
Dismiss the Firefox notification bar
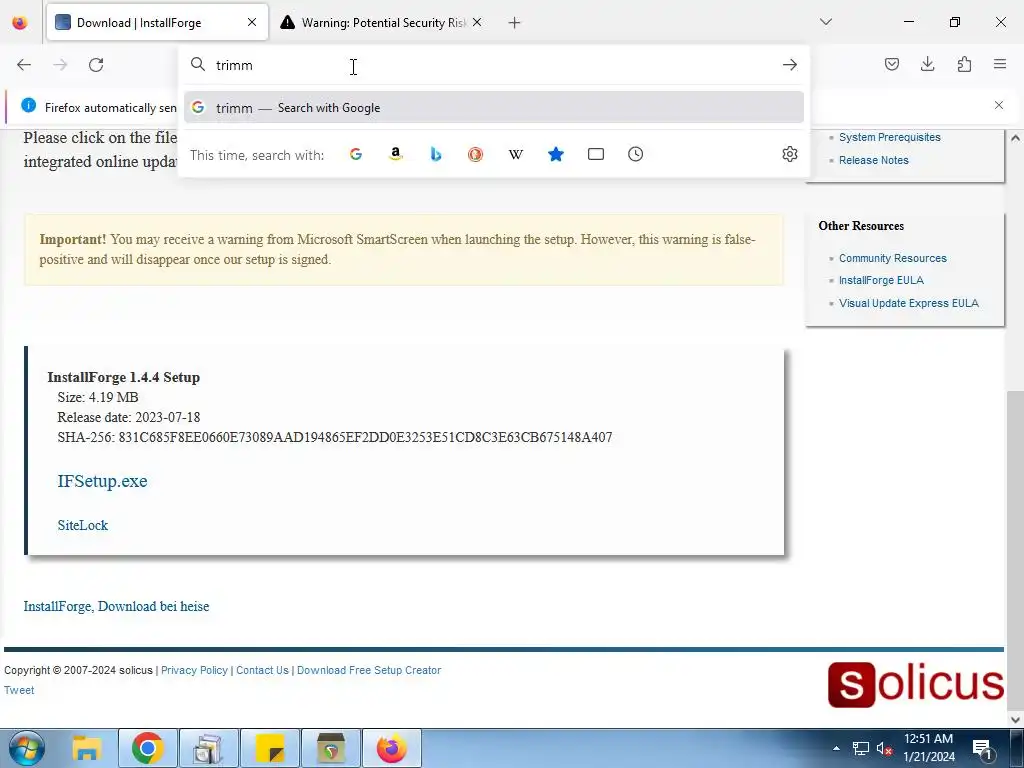[999, 105]
